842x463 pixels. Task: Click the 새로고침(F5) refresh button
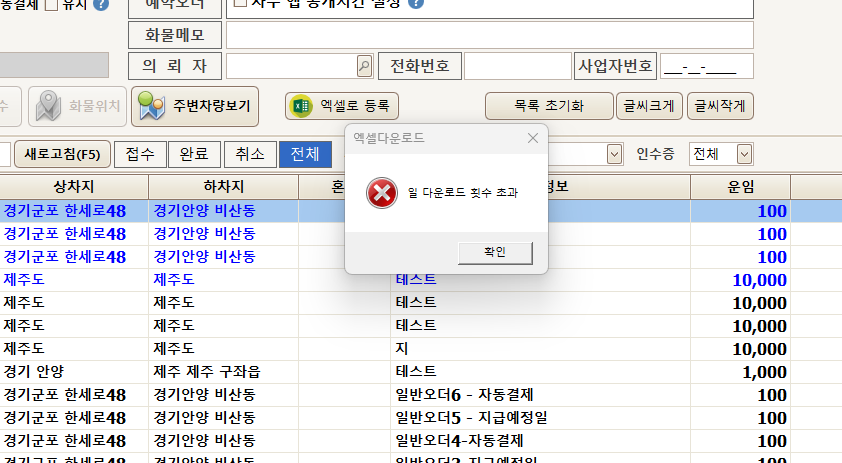62,154
